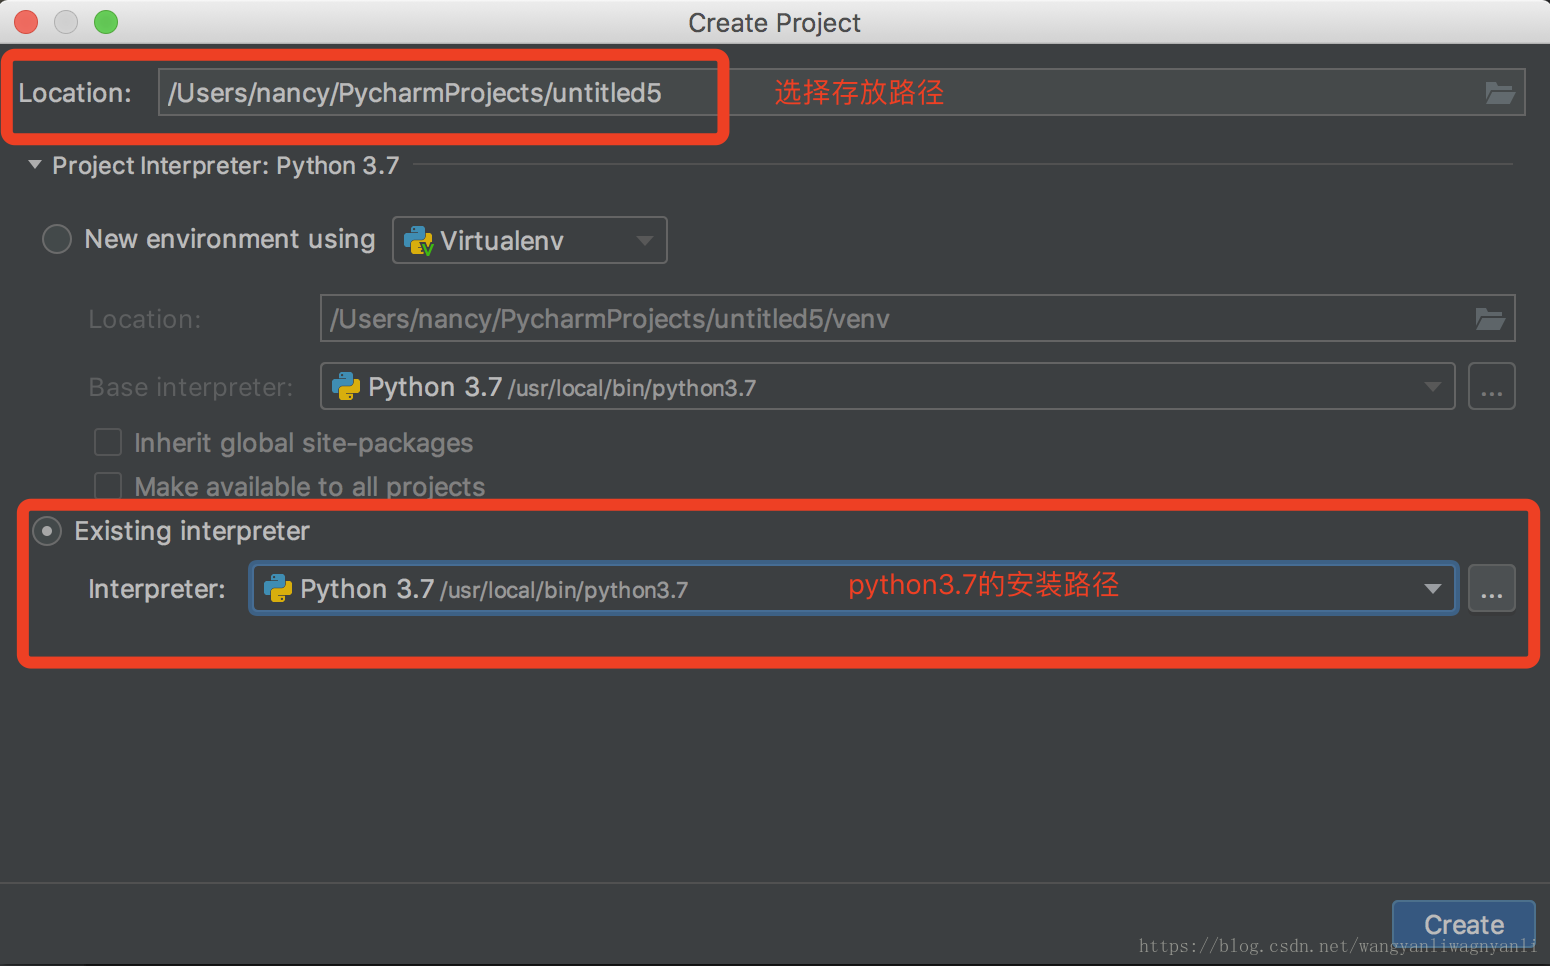Click the 'New environment using' label text

230,240
